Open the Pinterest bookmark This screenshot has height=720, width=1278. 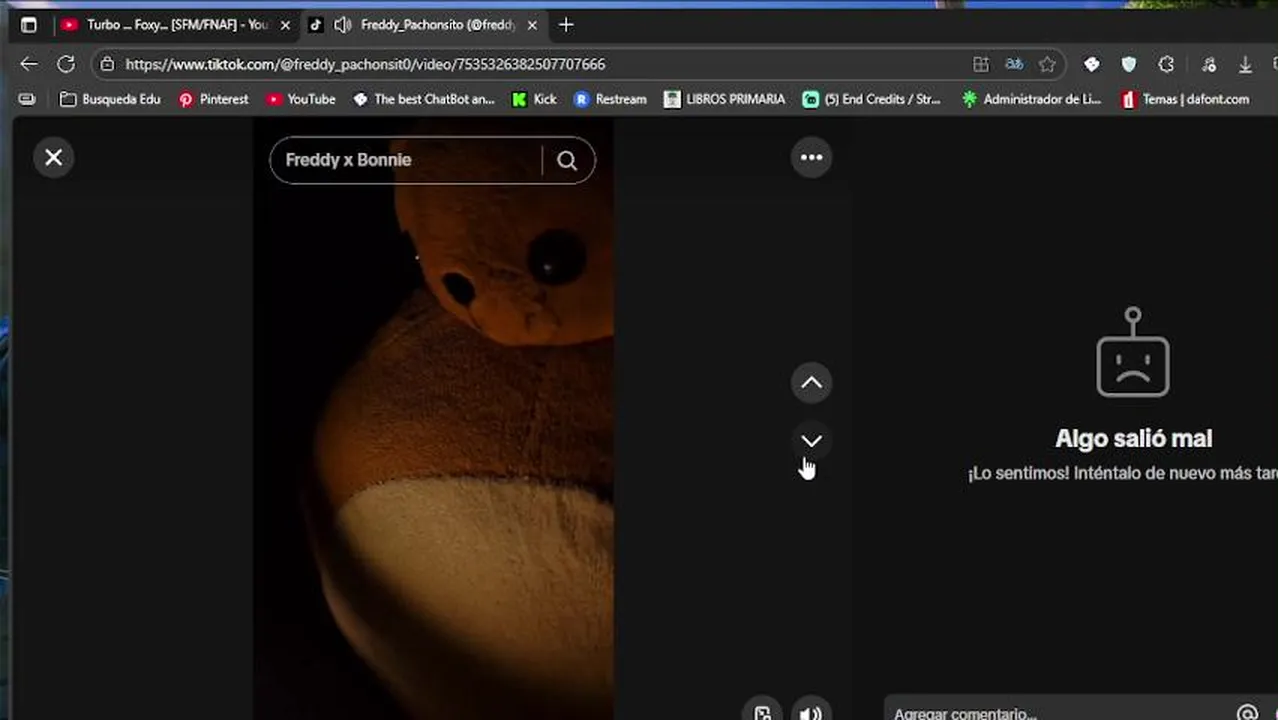(213, 99)
